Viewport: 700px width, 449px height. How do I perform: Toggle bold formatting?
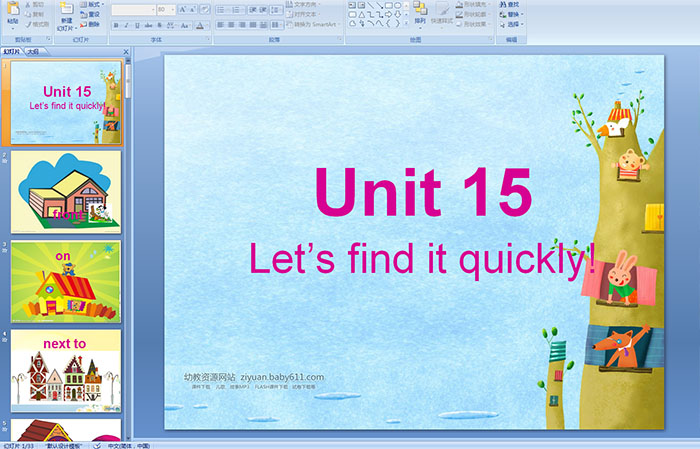116,25
